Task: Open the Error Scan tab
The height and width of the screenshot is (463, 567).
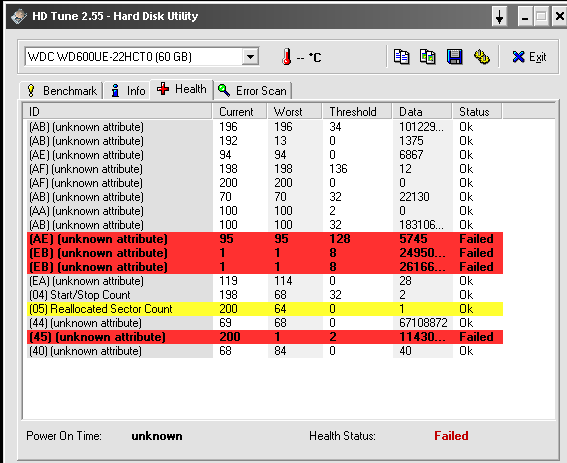Action: [253, 90]
